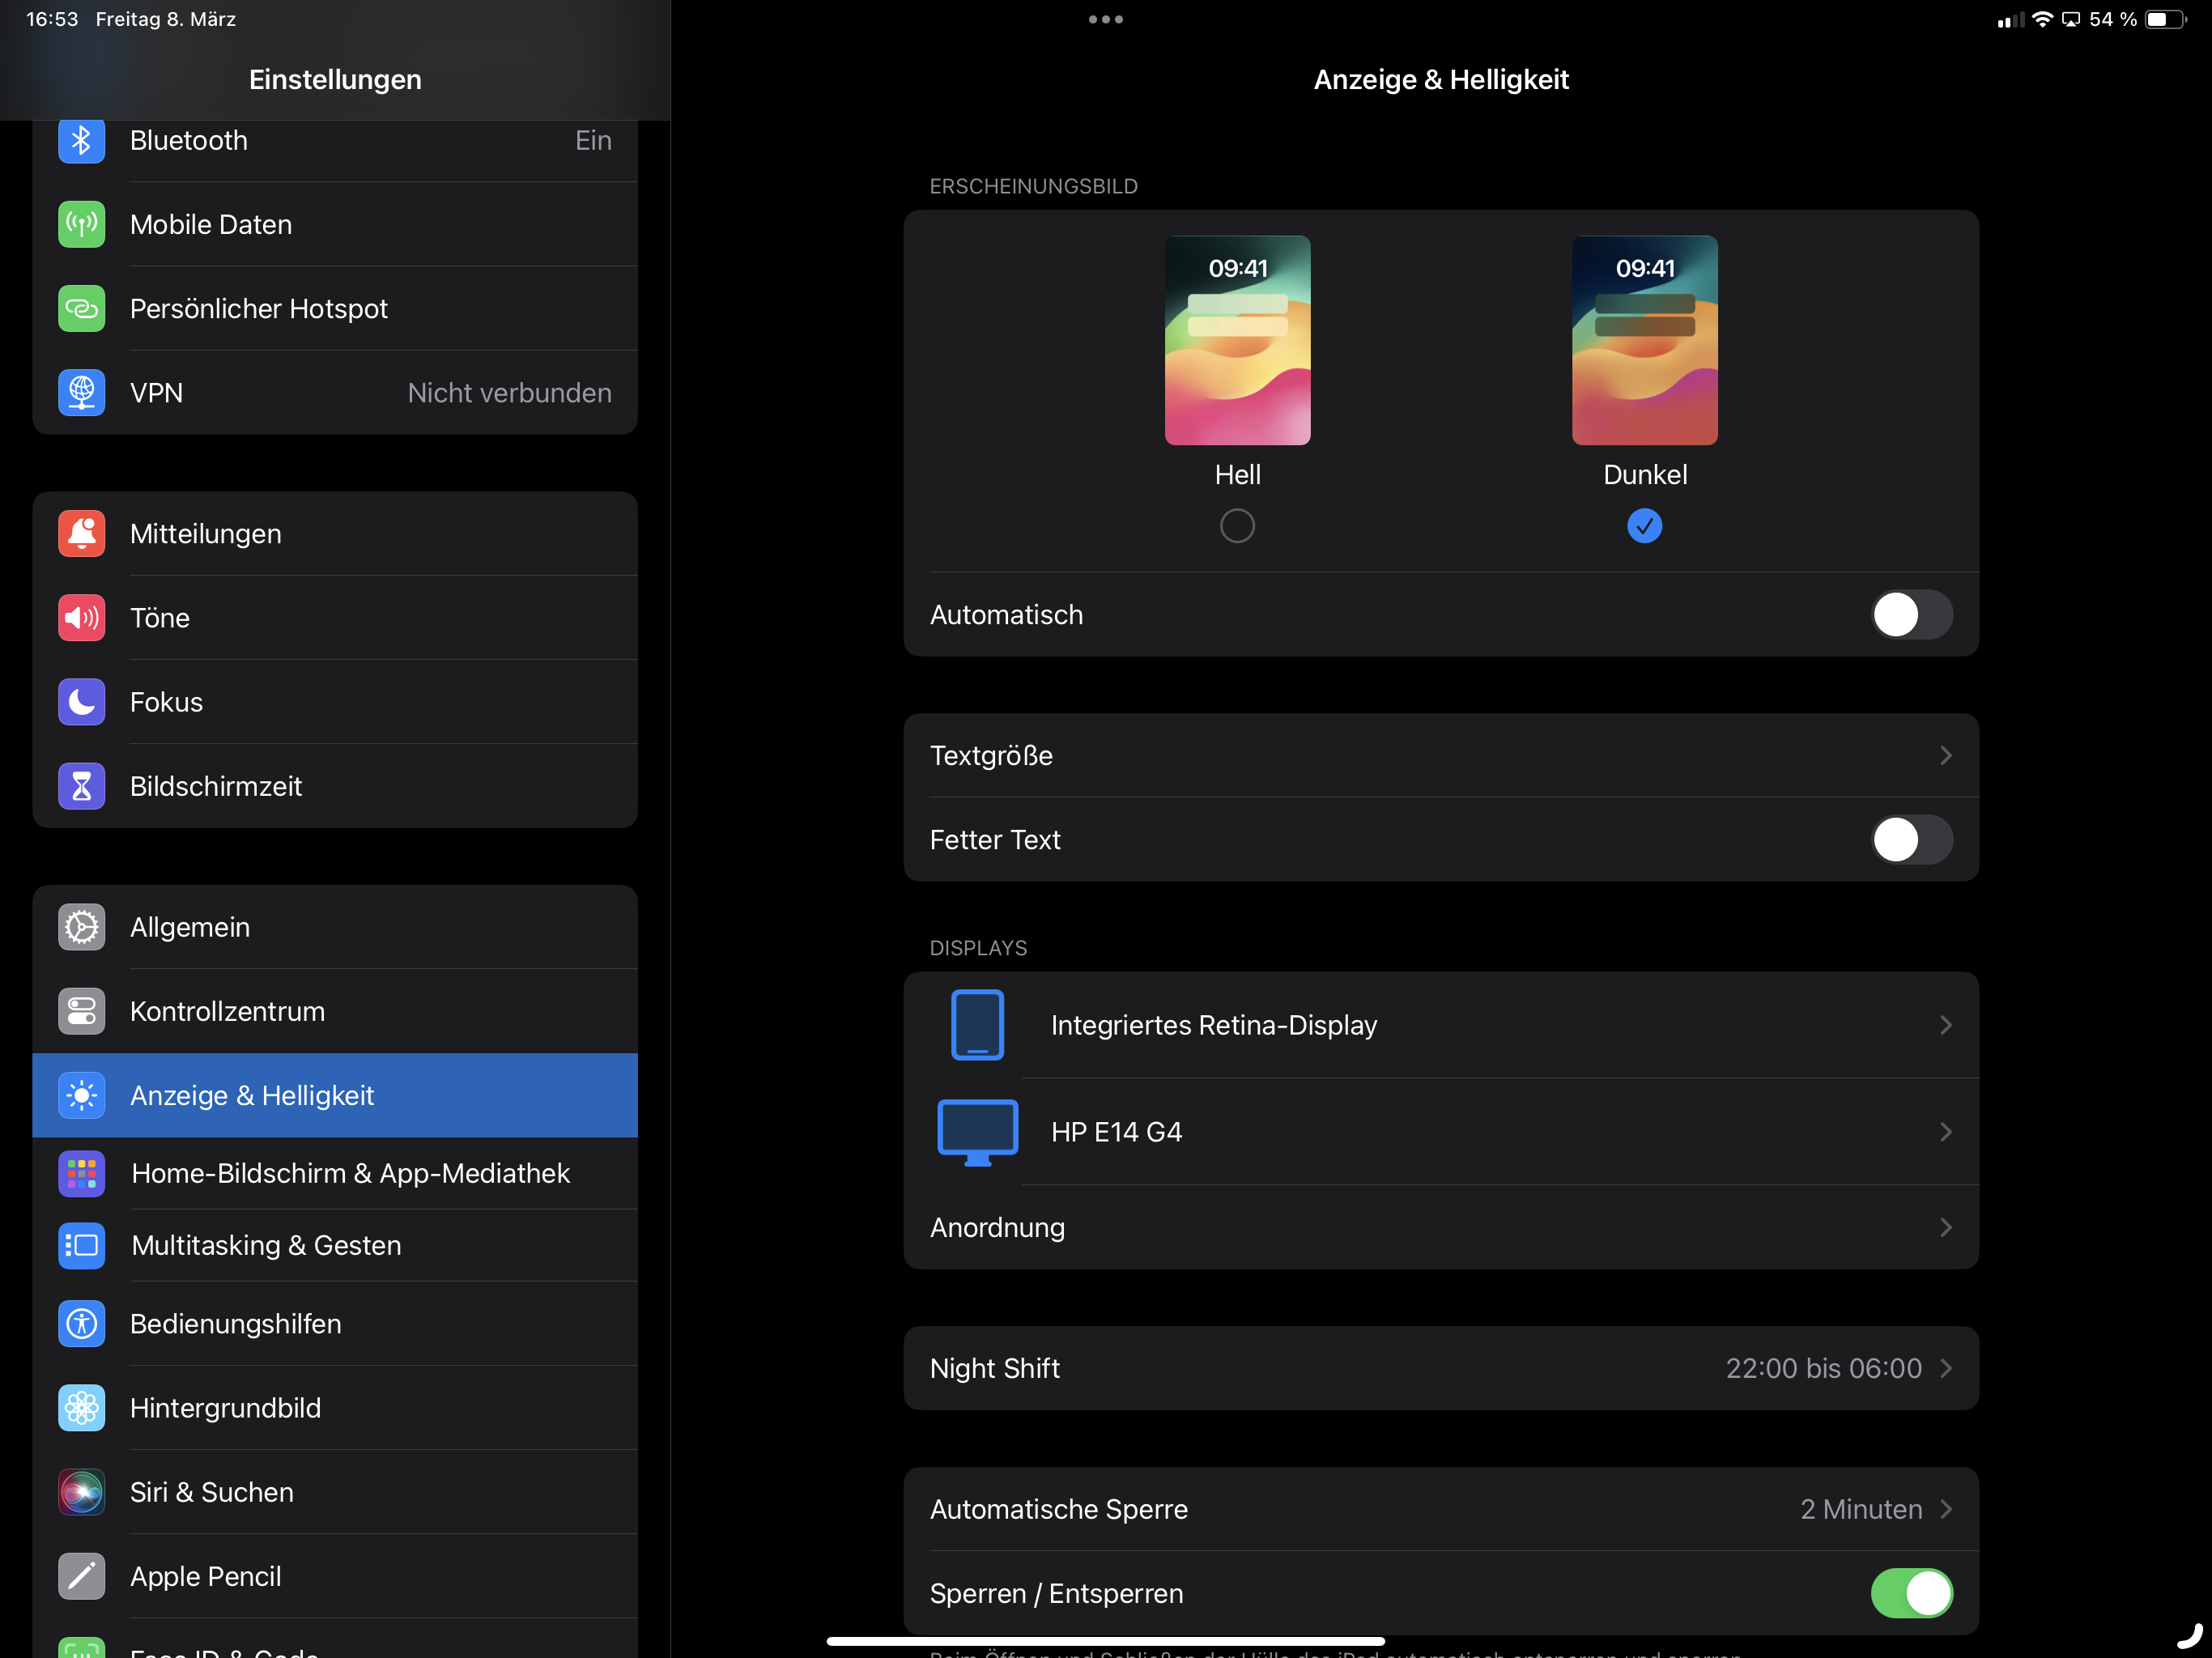This screenshot has height=1658, width=2212.
Task: Tap the Fokus moon icon
Action: [81, 702]
